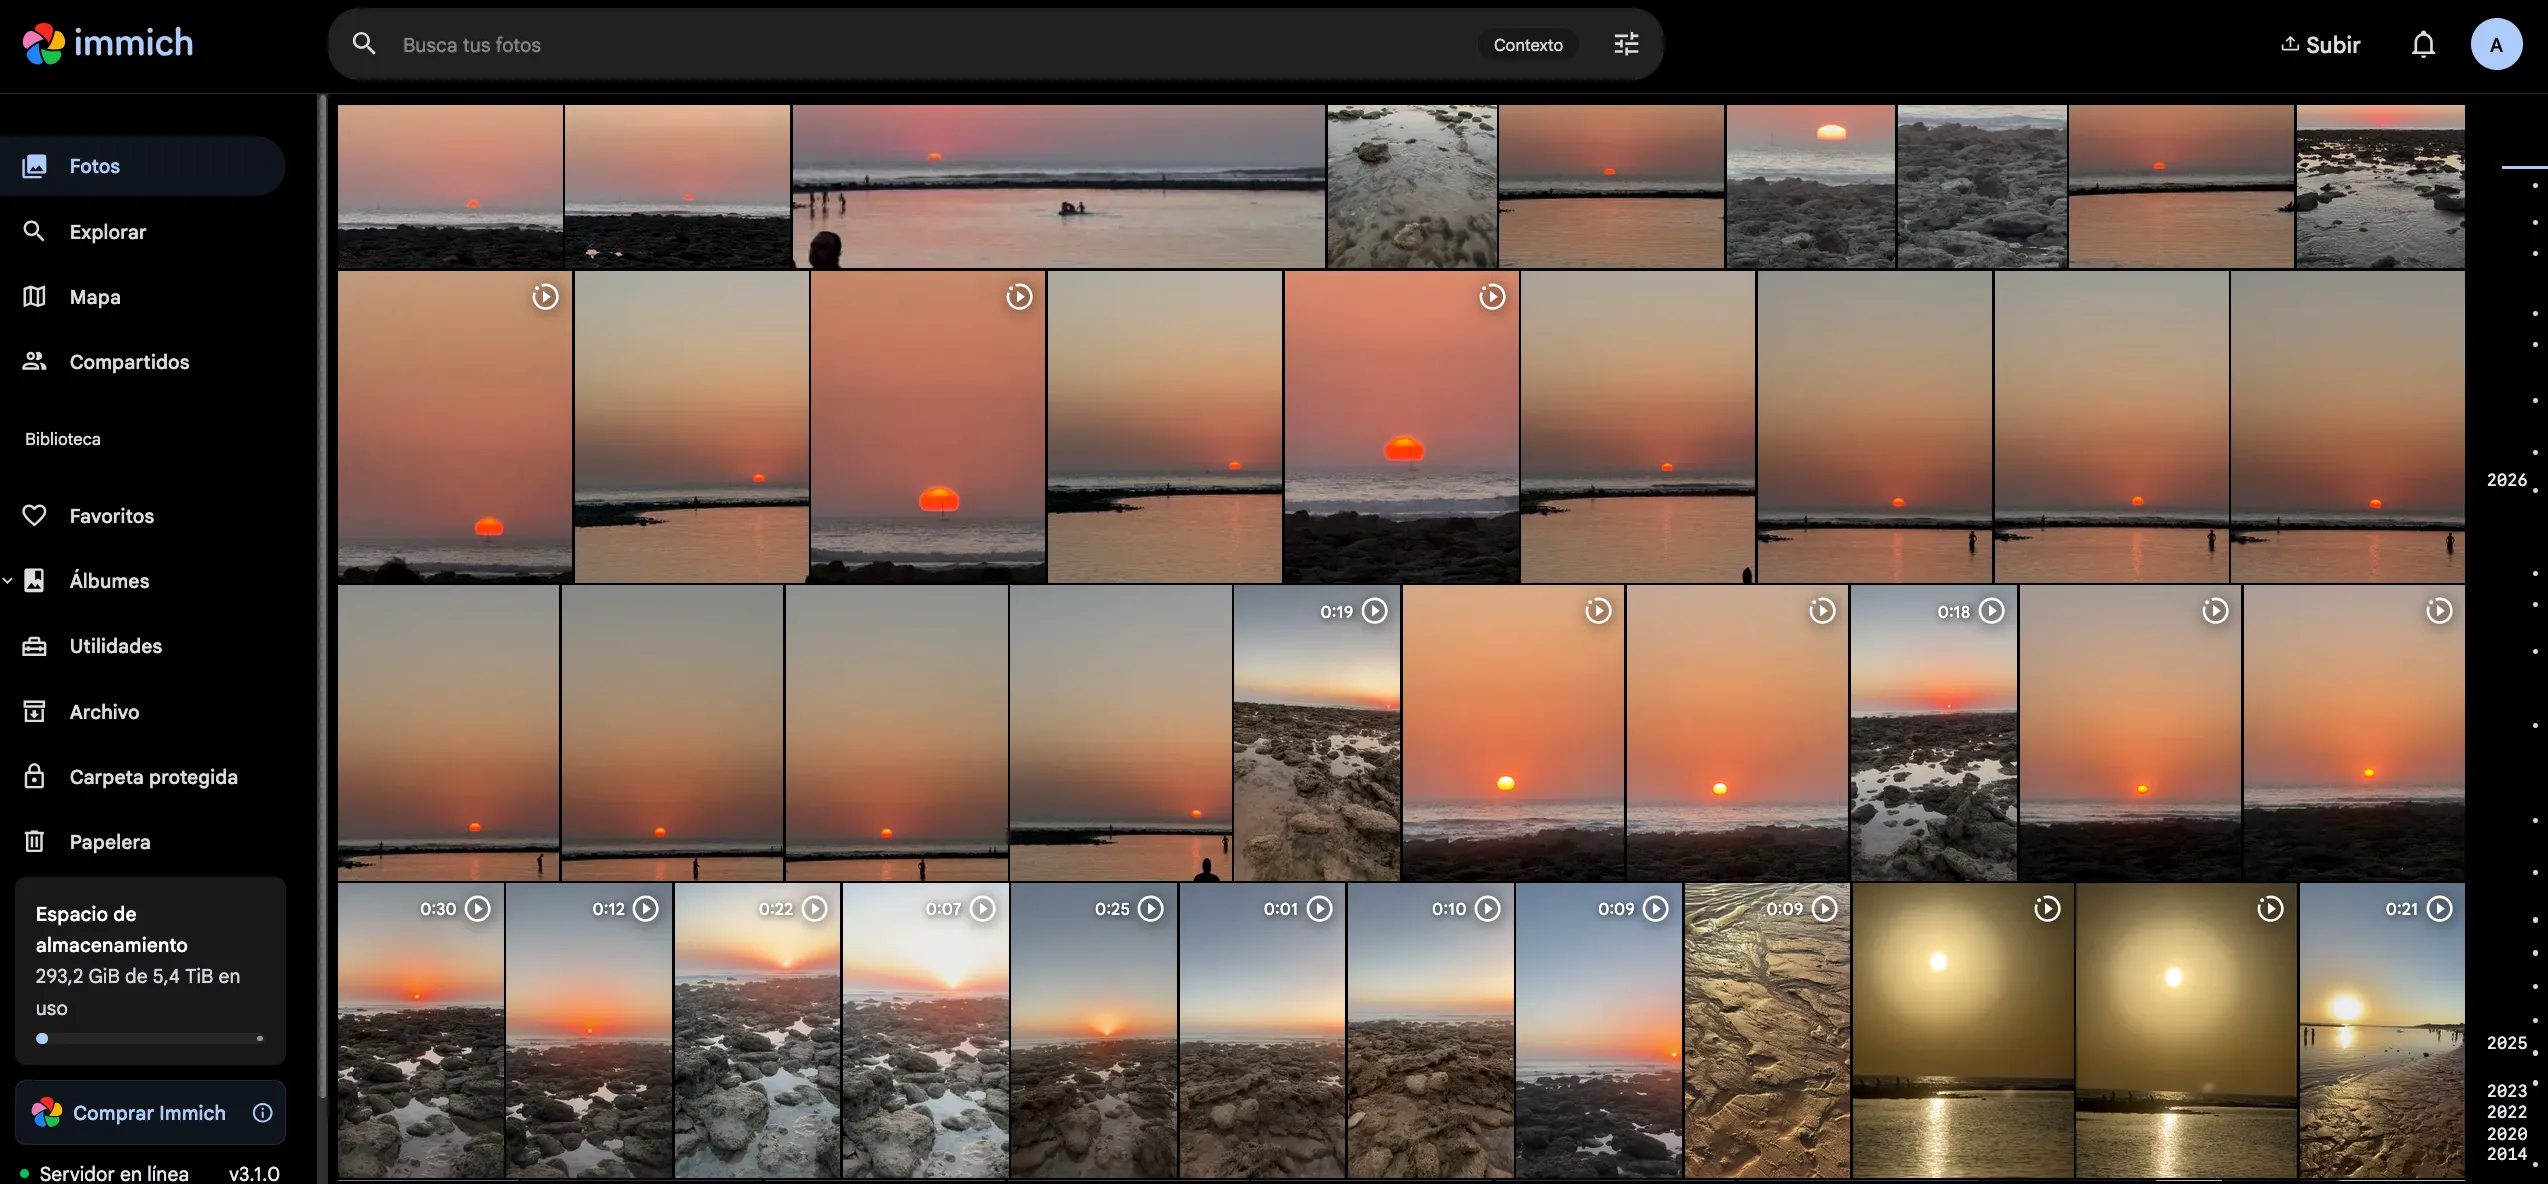Click the Comprar Immich button
2548x1184 pixels.
[x=150, y=1112]
